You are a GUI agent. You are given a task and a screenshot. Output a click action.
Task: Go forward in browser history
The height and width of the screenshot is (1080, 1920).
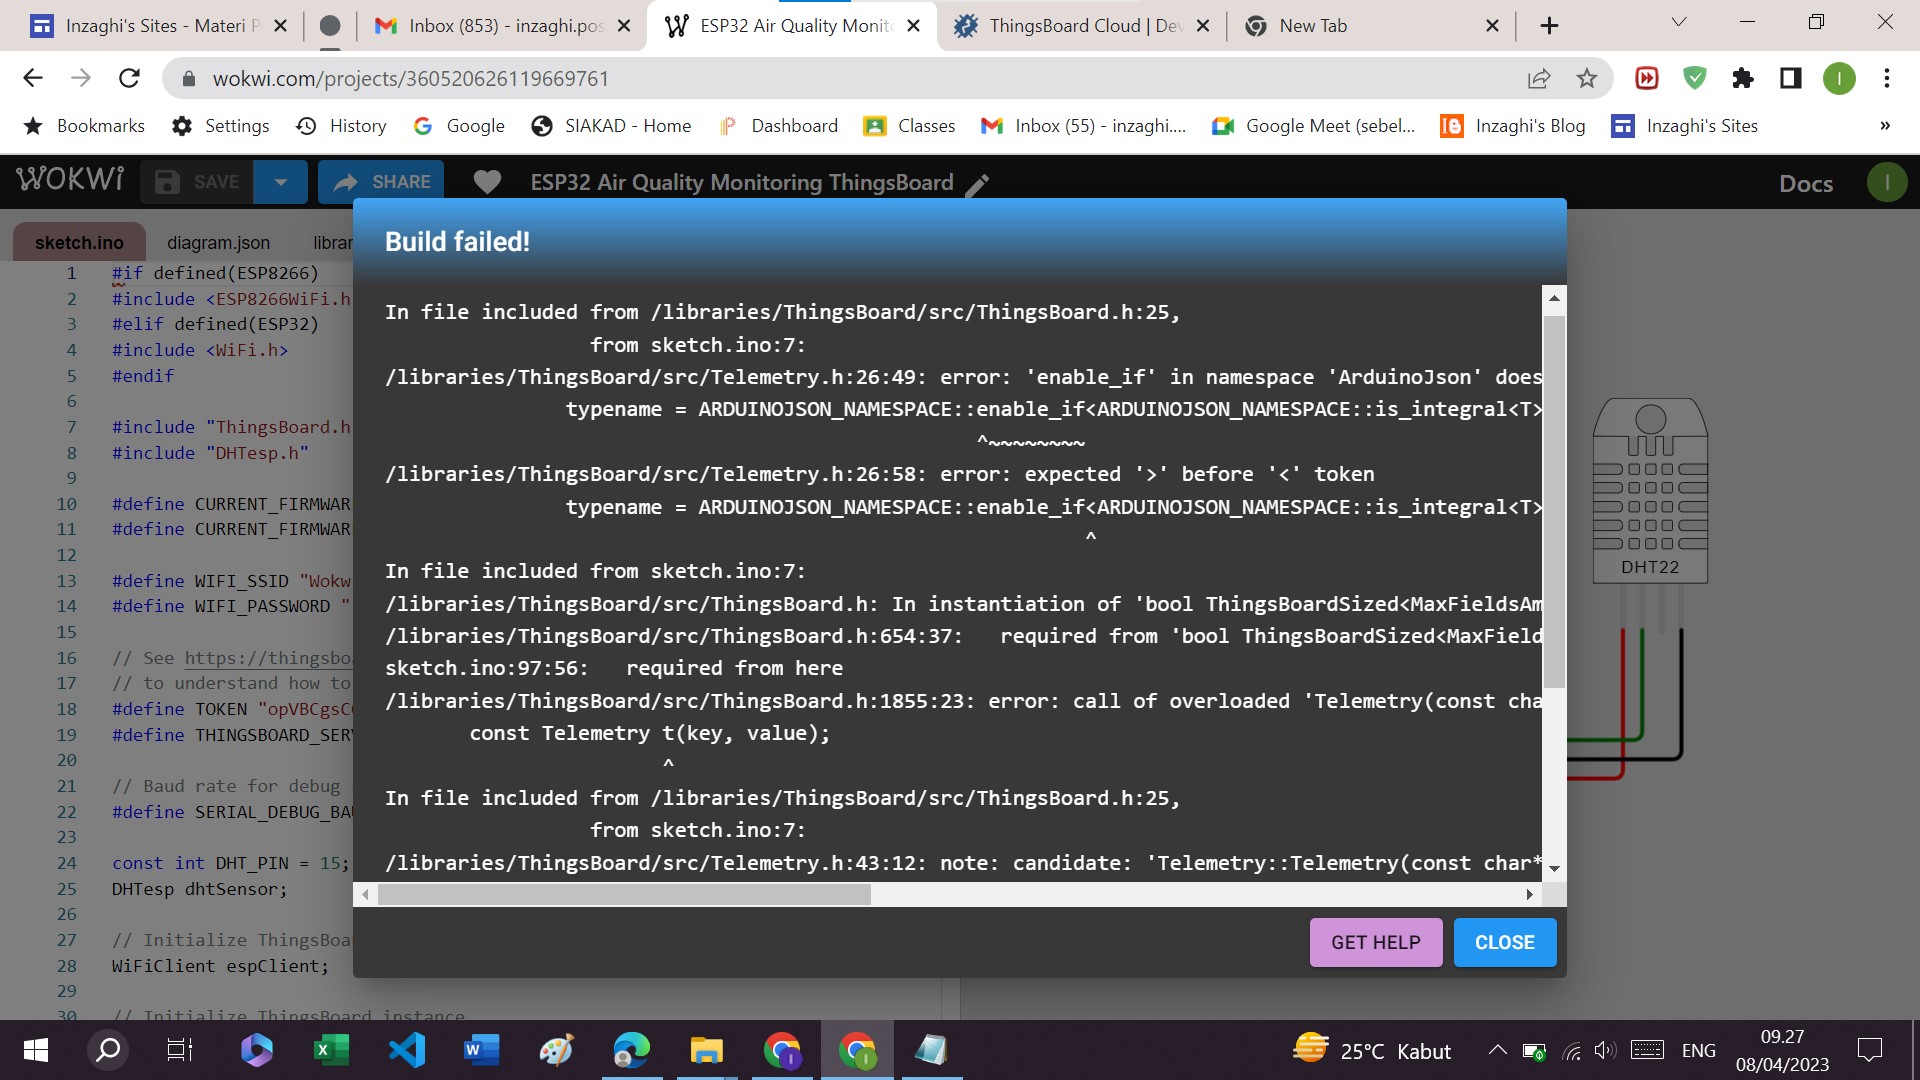(81, 78)
